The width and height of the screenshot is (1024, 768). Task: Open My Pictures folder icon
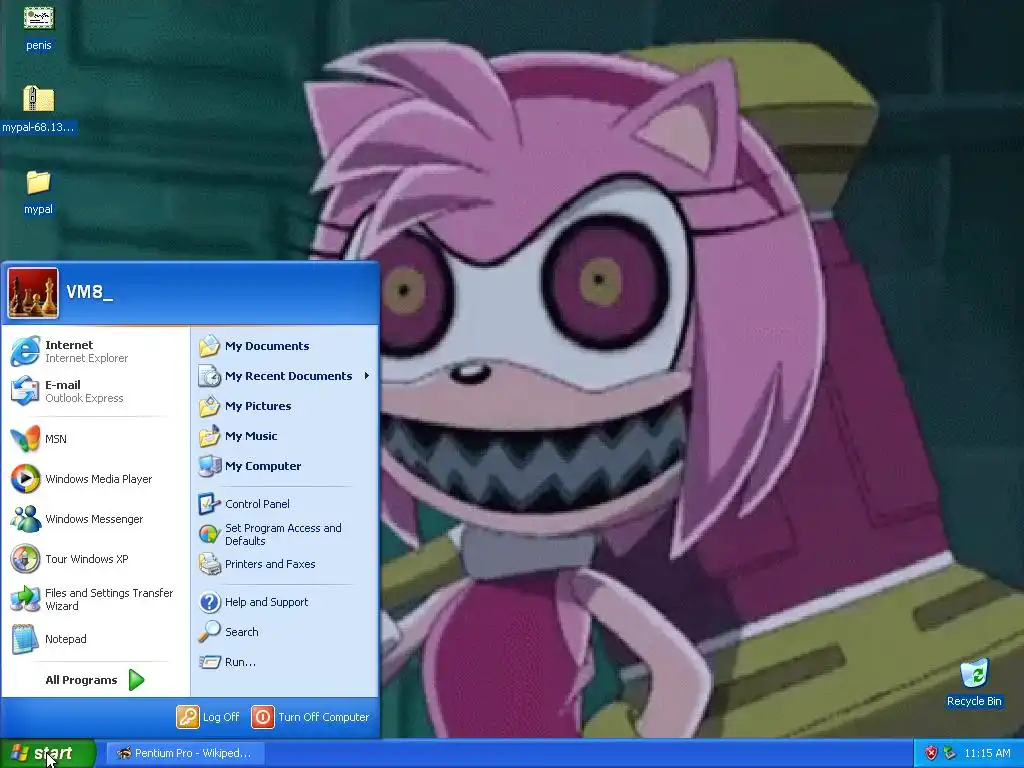210,406
